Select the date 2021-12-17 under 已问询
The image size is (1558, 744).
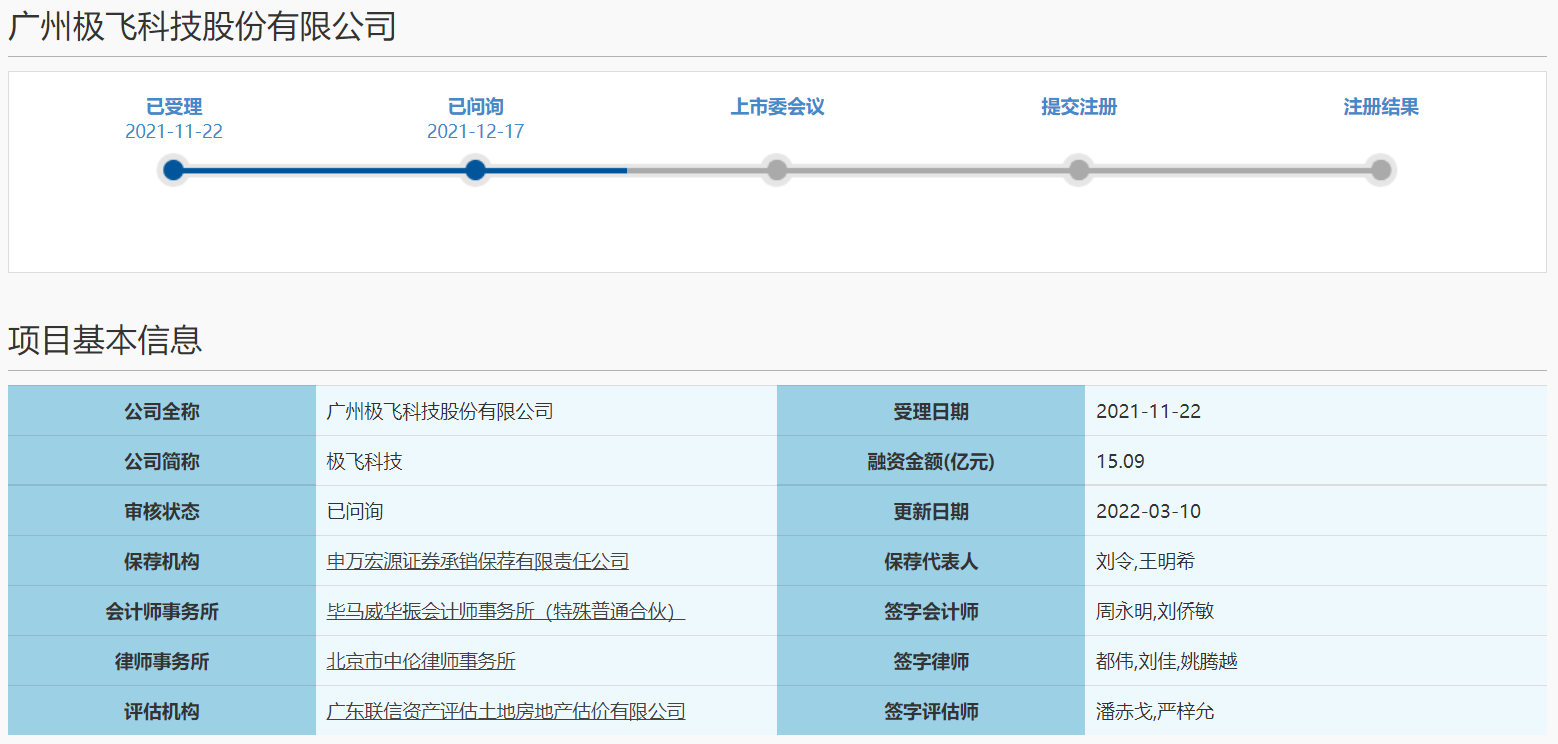pos(476,132)
